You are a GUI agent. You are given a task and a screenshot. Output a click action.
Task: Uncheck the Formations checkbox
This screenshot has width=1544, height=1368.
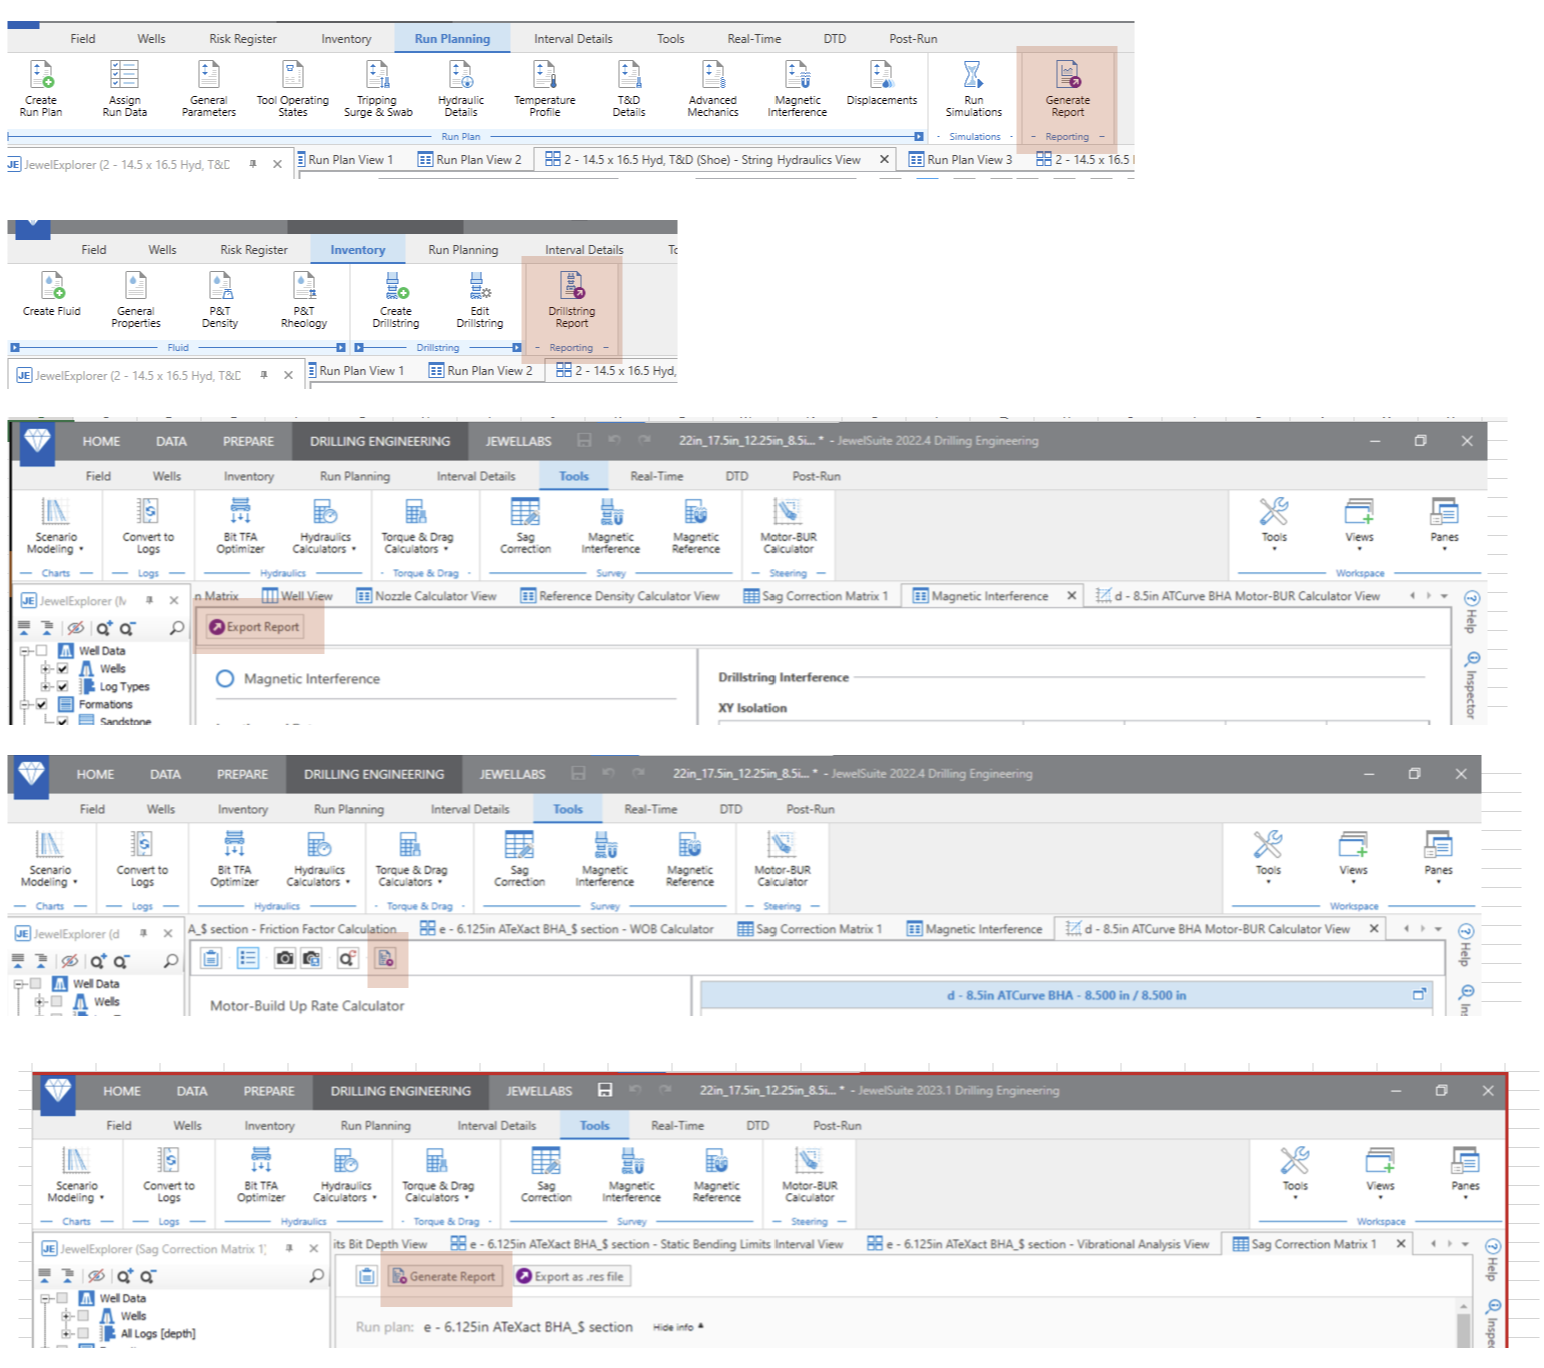coord(41,705)
